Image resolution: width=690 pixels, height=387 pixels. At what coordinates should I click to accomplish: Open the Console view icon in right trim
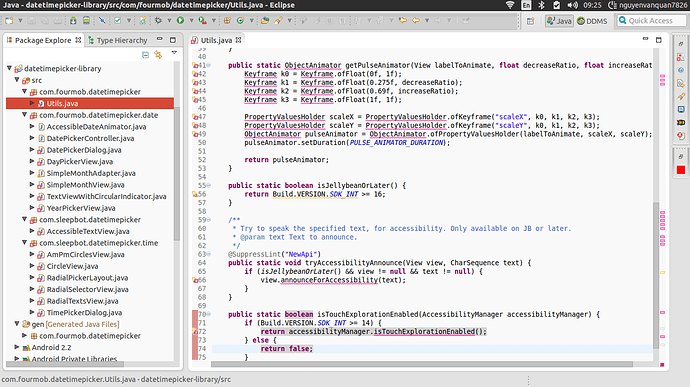681,109
